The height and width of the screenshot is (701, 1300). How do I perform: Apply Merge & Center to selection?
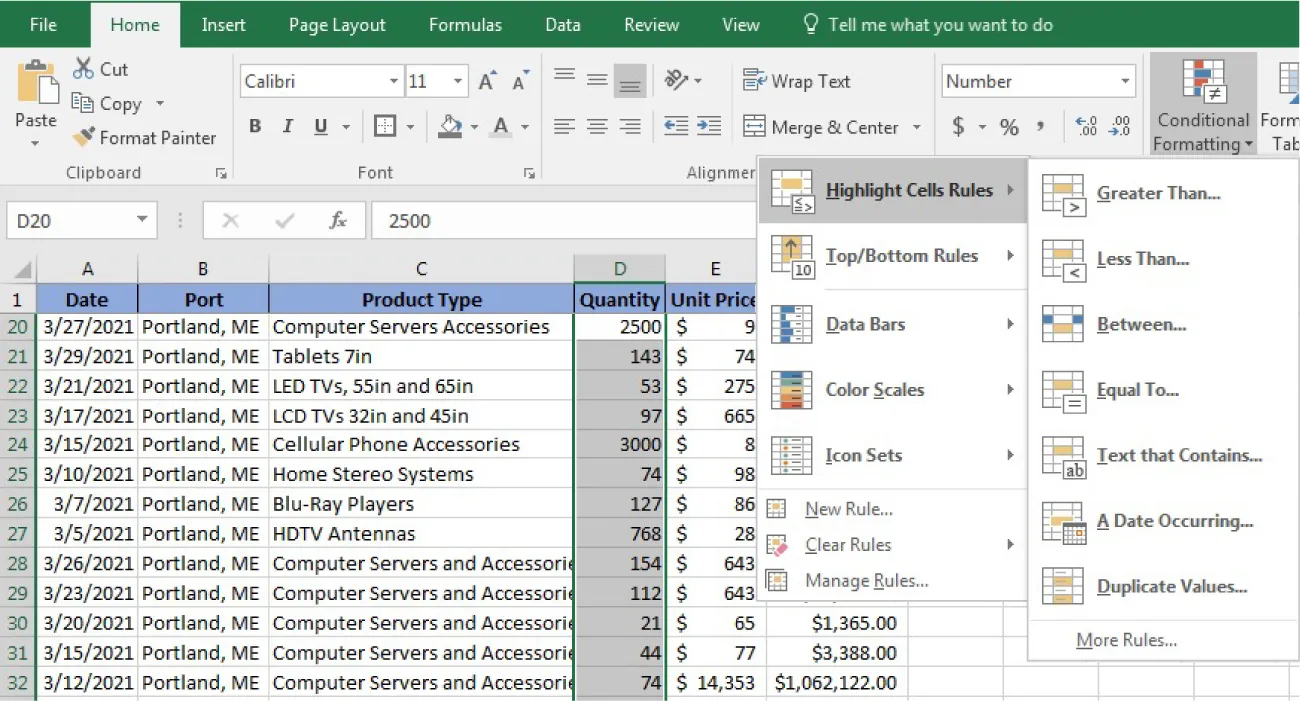(x=823, y=127)
